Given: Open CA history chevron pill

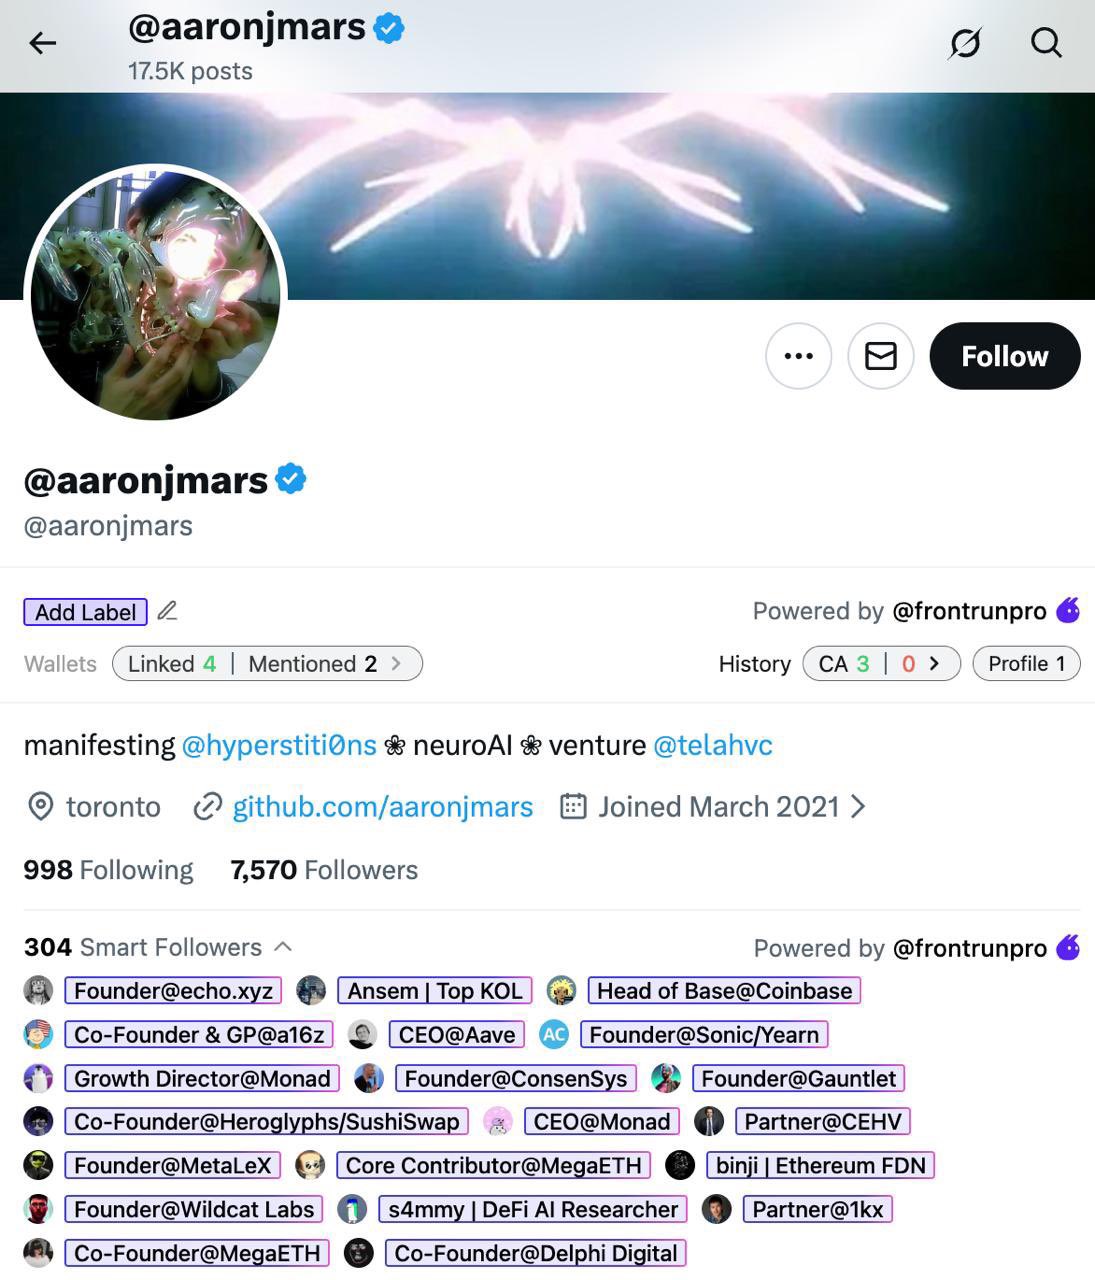Looking at the screenshot, I should tap(881, 664).
